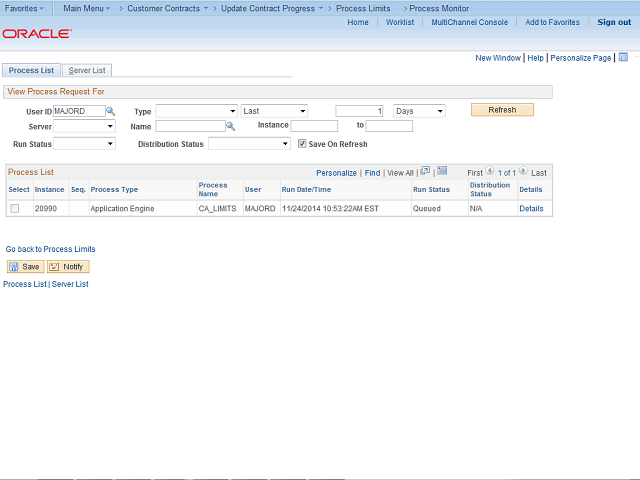The width and height of the screenshot is (640, 480).
Task: Sort by Run Date/Time column header
Action: (306, 189)
